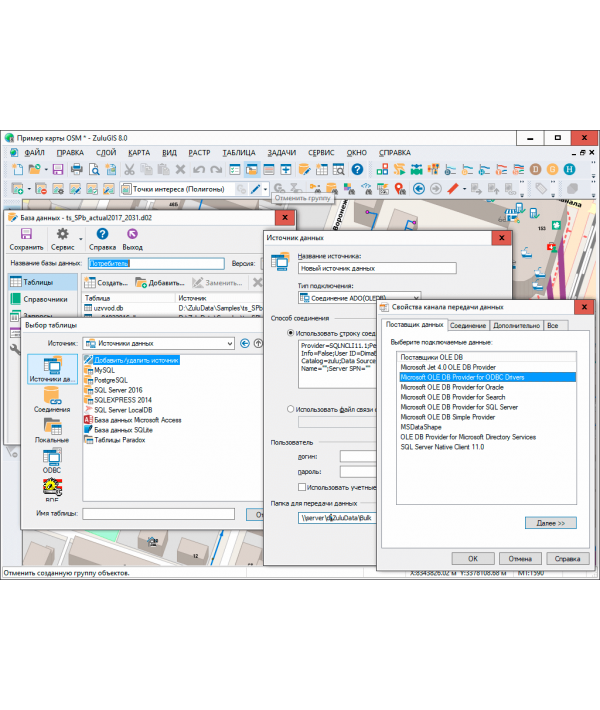Click the pencil edit icon beside layer combo
The height and width of the screenshot is (710, 600).
(x=255, y=189)
